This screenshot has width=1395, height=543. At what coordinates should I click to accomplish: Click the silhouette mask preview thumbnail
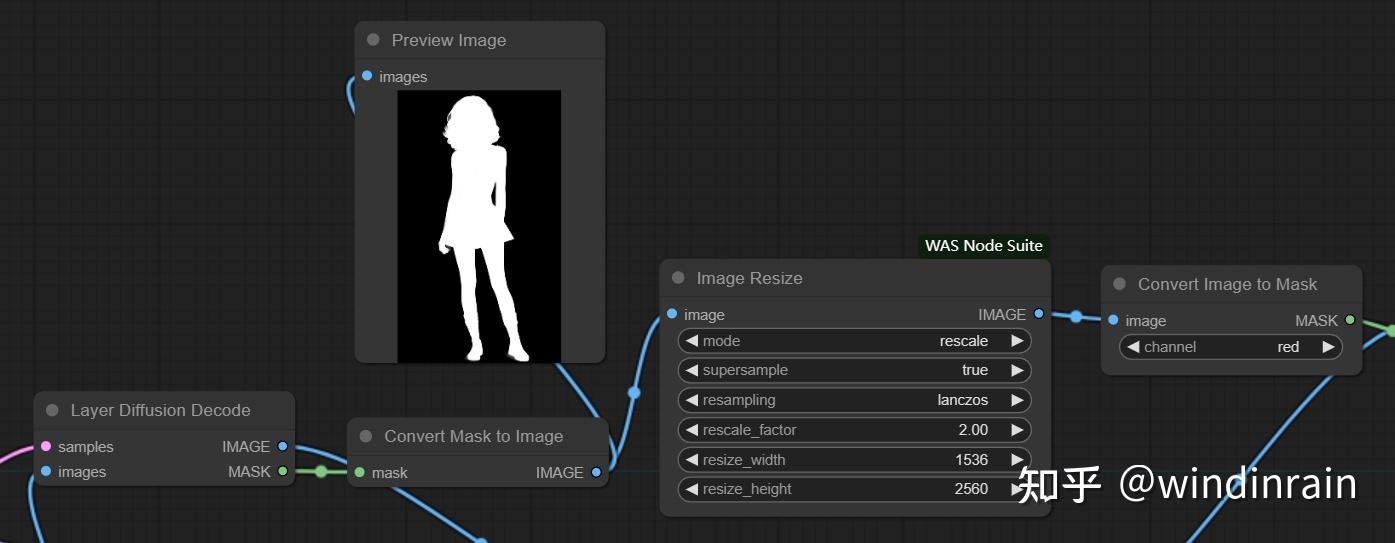tap(479, 226)
